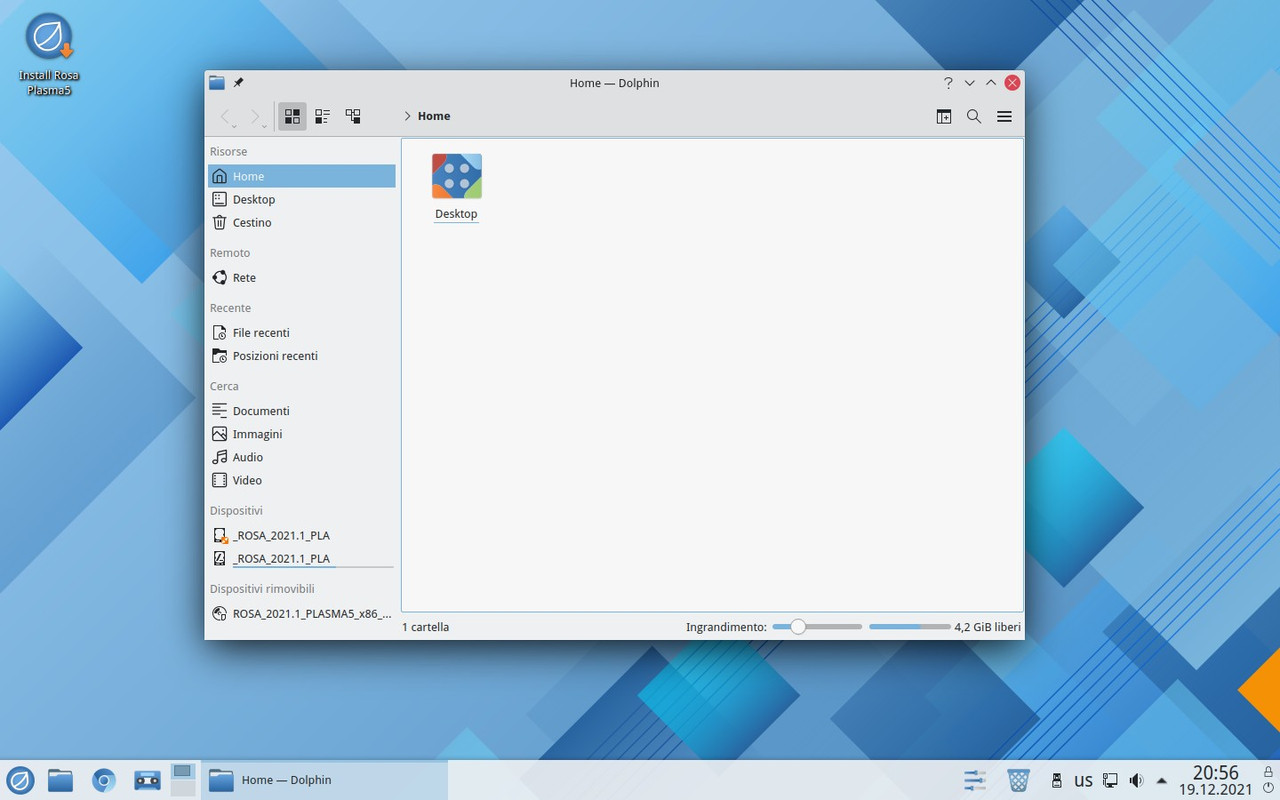Lock the screen from panel
This screenshot has width=1280, height=800.
click(1268, 772)
